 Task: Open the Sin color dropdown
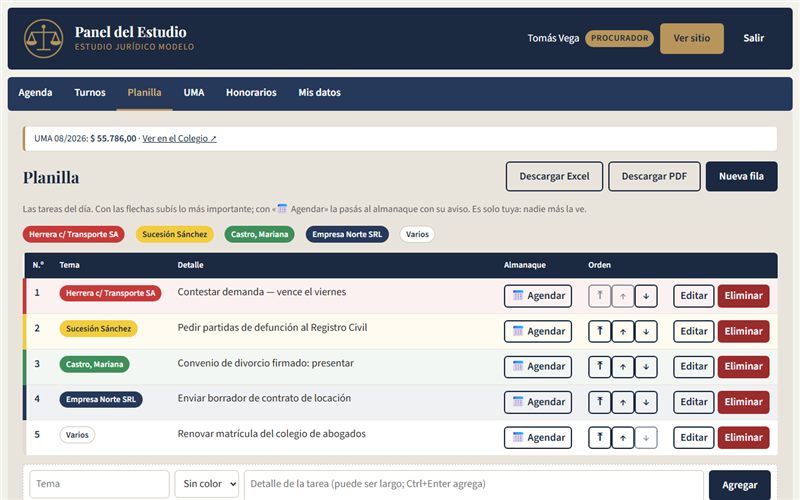207,484
